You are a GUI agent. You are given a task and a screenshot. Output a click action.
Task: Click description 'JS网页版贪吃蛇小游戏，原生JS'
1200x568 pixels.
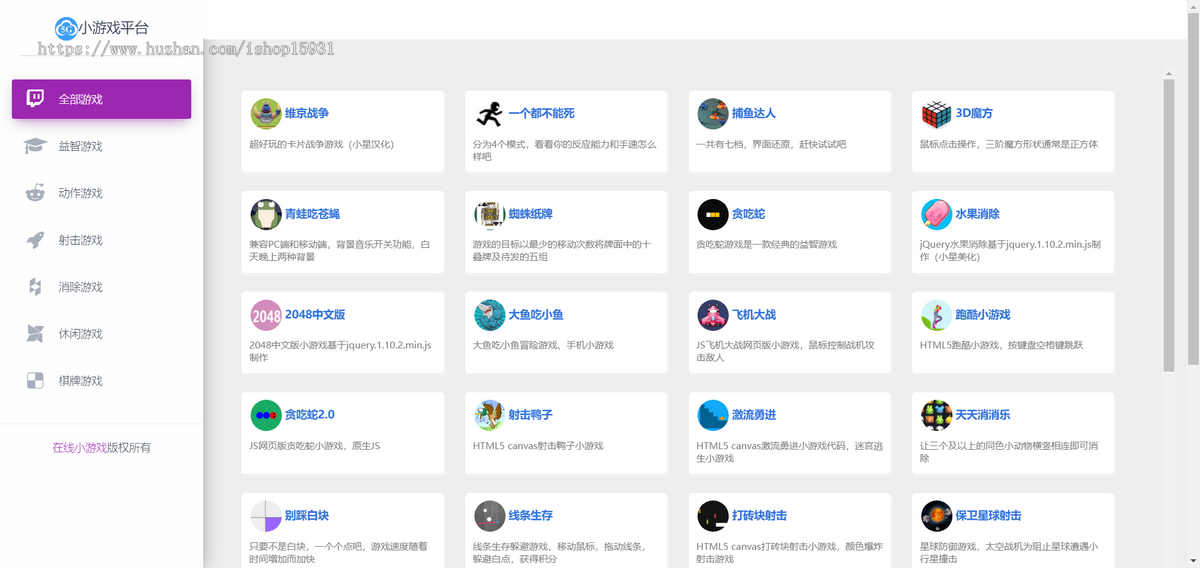(314, 445)
